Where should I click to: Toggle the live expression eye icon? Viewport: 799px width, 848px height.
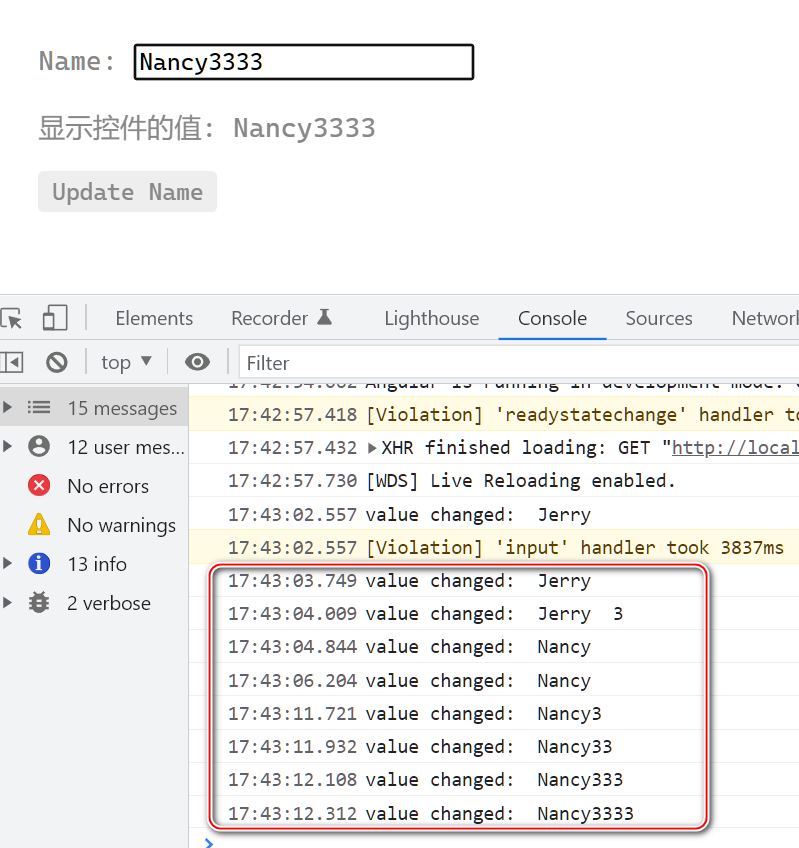[x=196, y=361]
